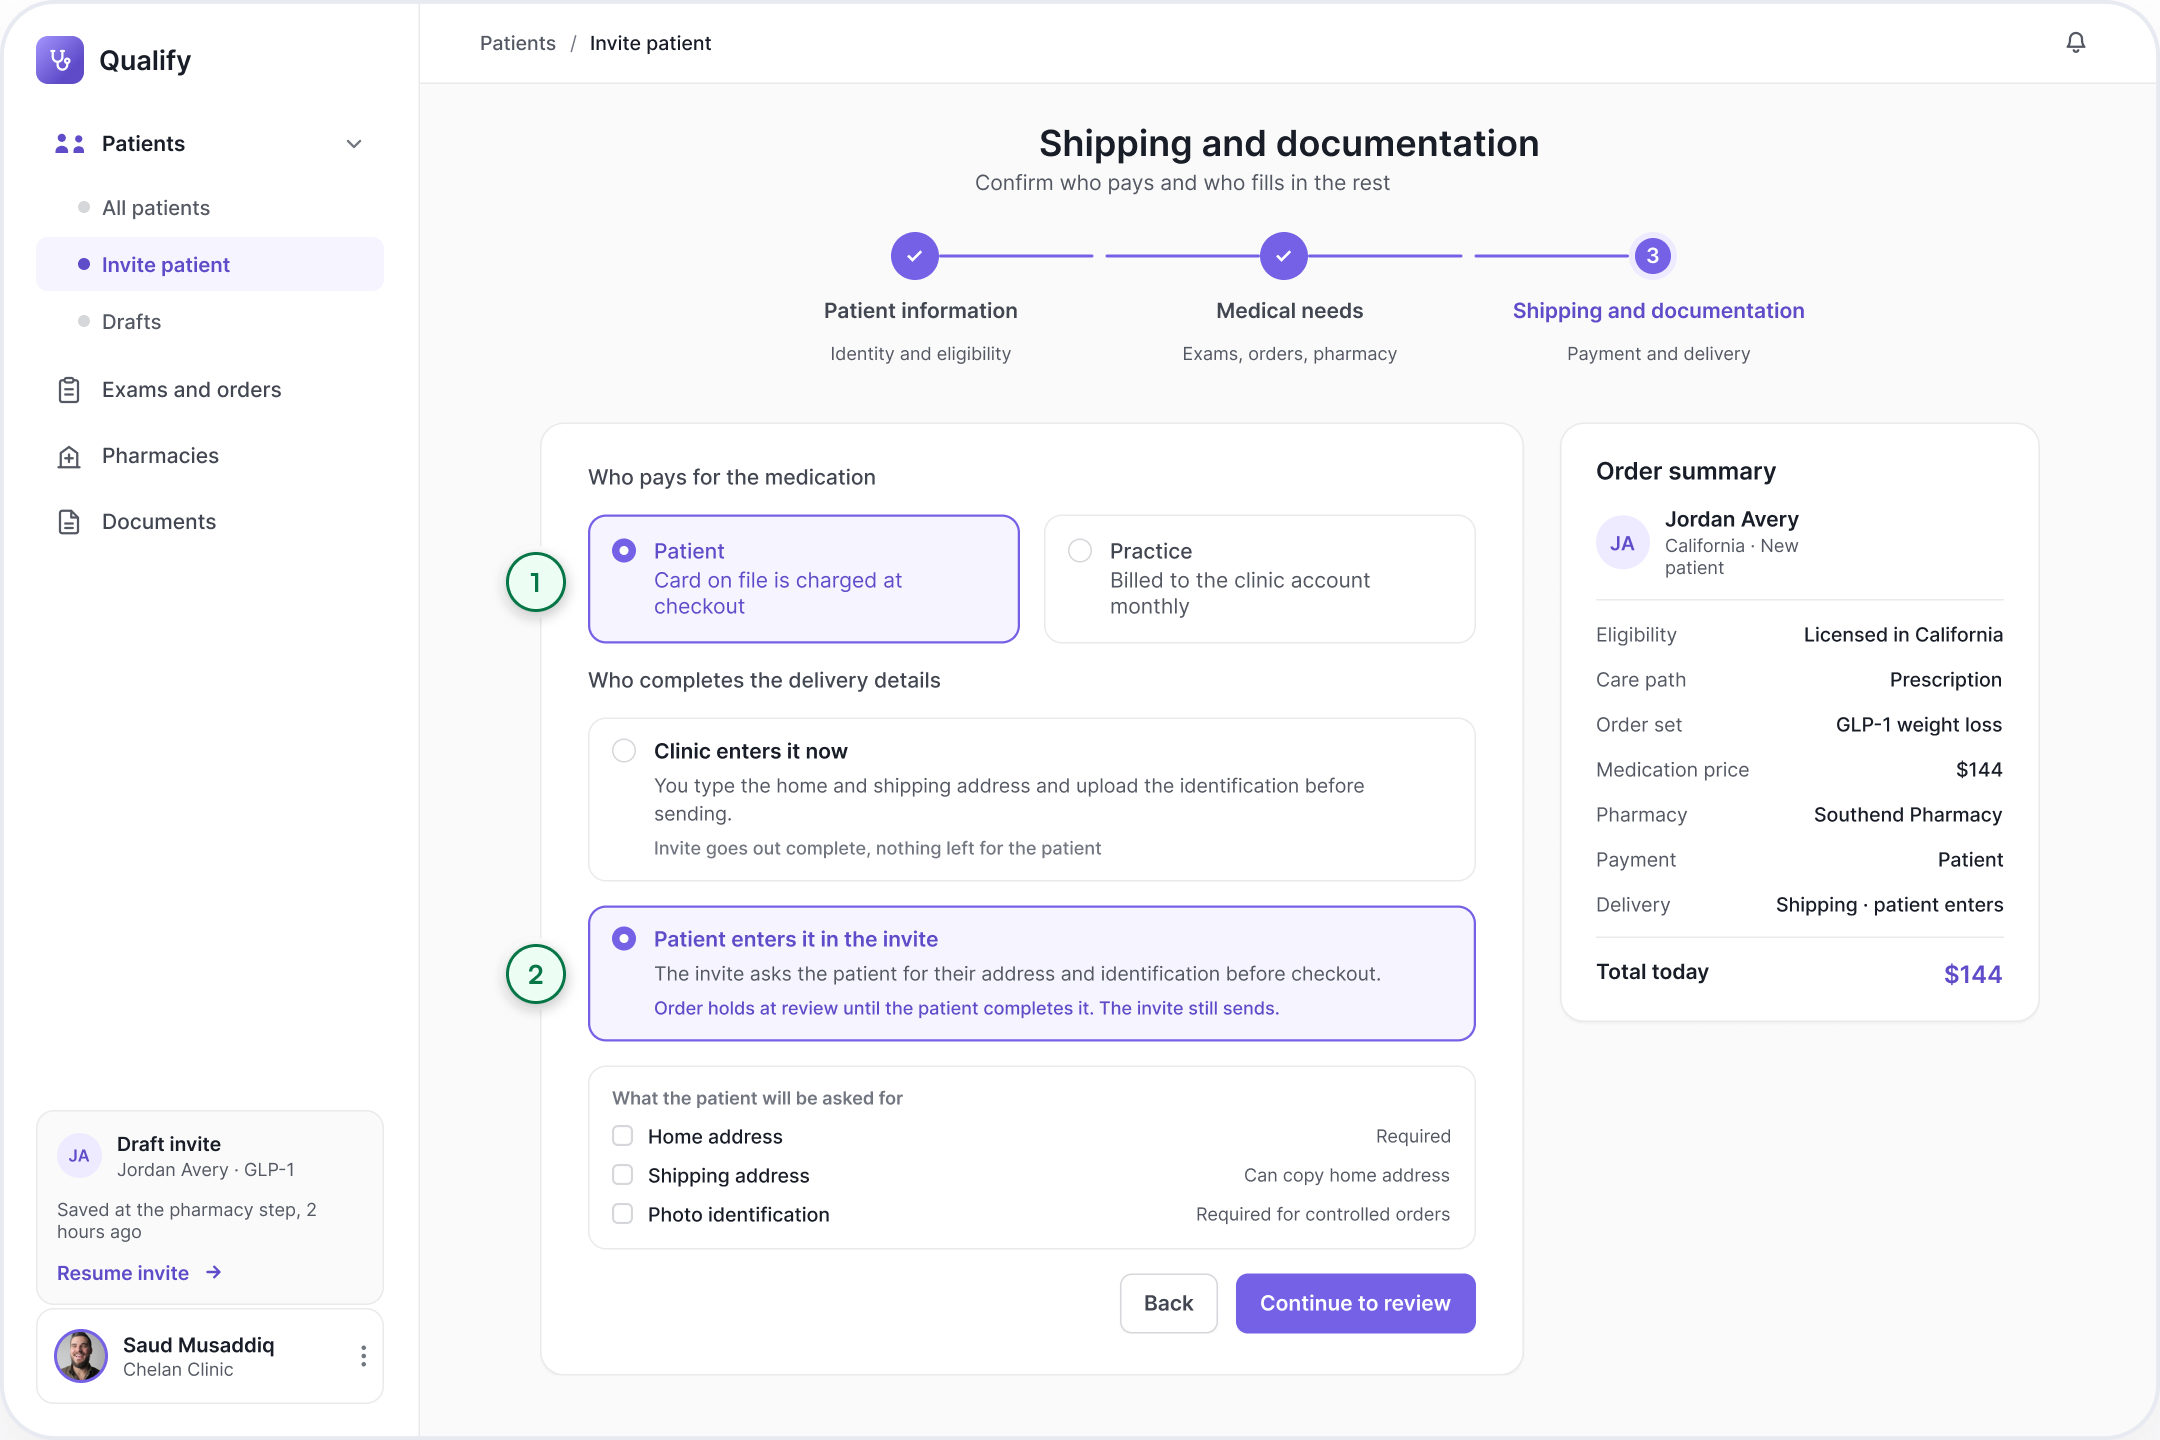The width and height of the screenshot is (2160, 1440).
Task: Click the Southend Pharmacy value
Action: click(1908, 815)
